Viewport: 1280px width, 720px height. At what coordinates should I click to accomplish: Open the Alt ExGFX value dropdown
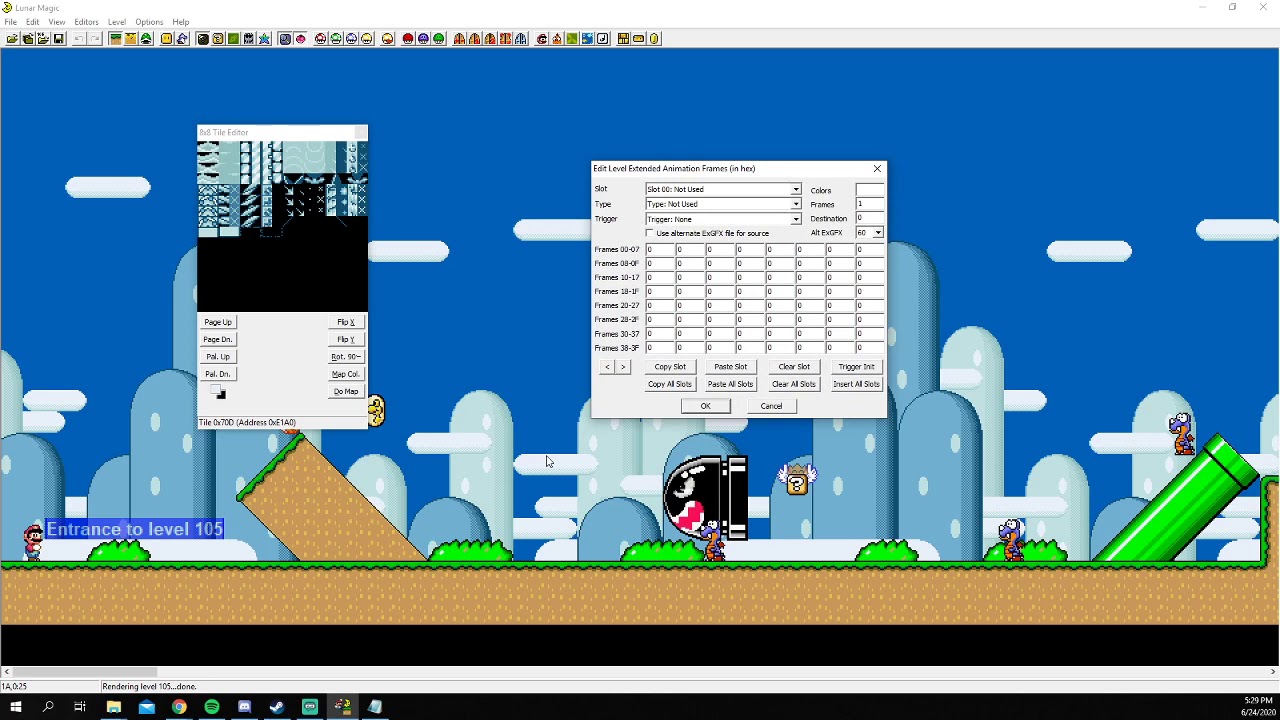click(x=878, y=233)
